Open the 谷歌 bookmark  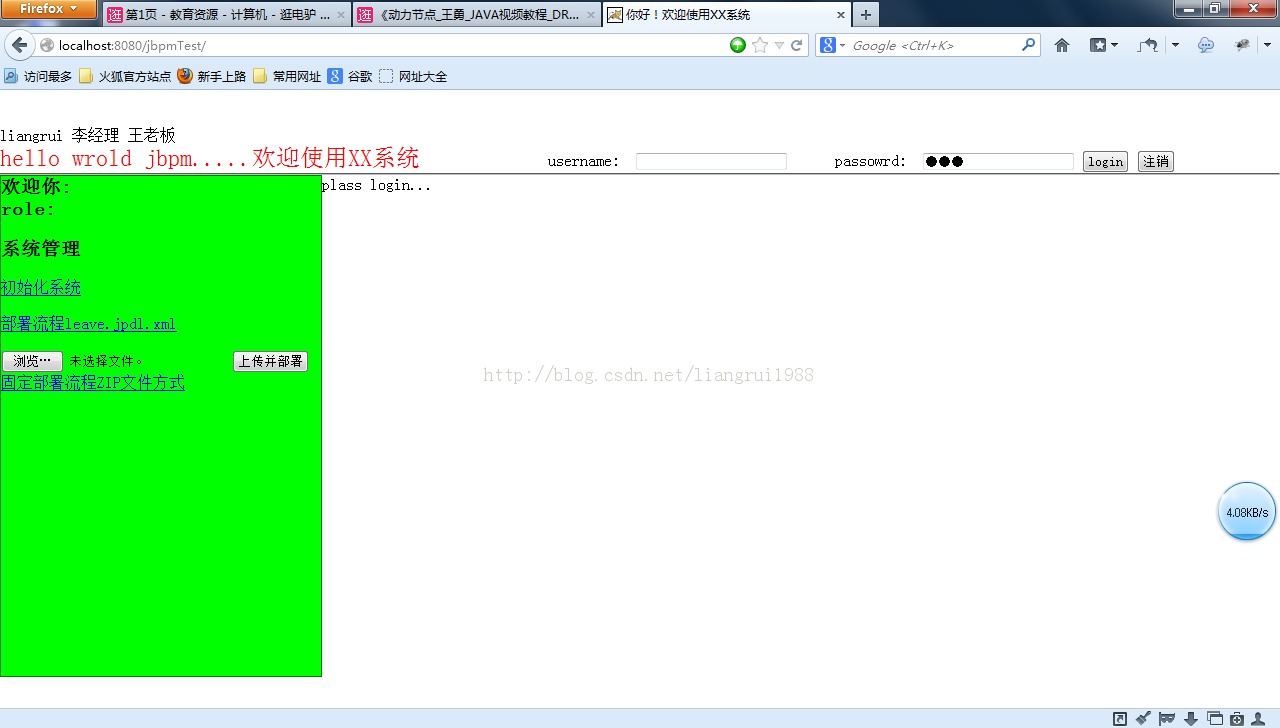coord(350,76)
